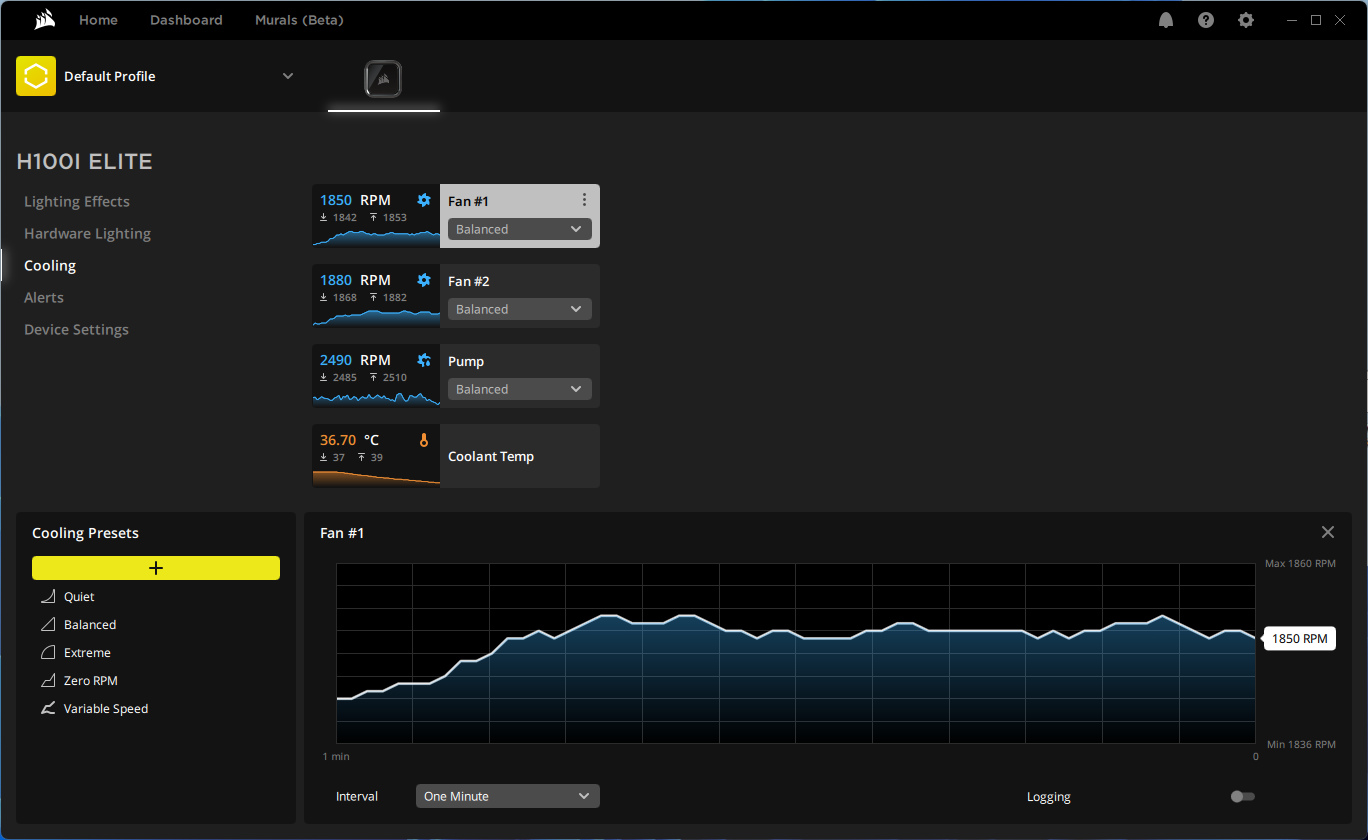Expand the Default Profile selector
This screenshot has height=840, width=1368.
(x=287, y=76)
